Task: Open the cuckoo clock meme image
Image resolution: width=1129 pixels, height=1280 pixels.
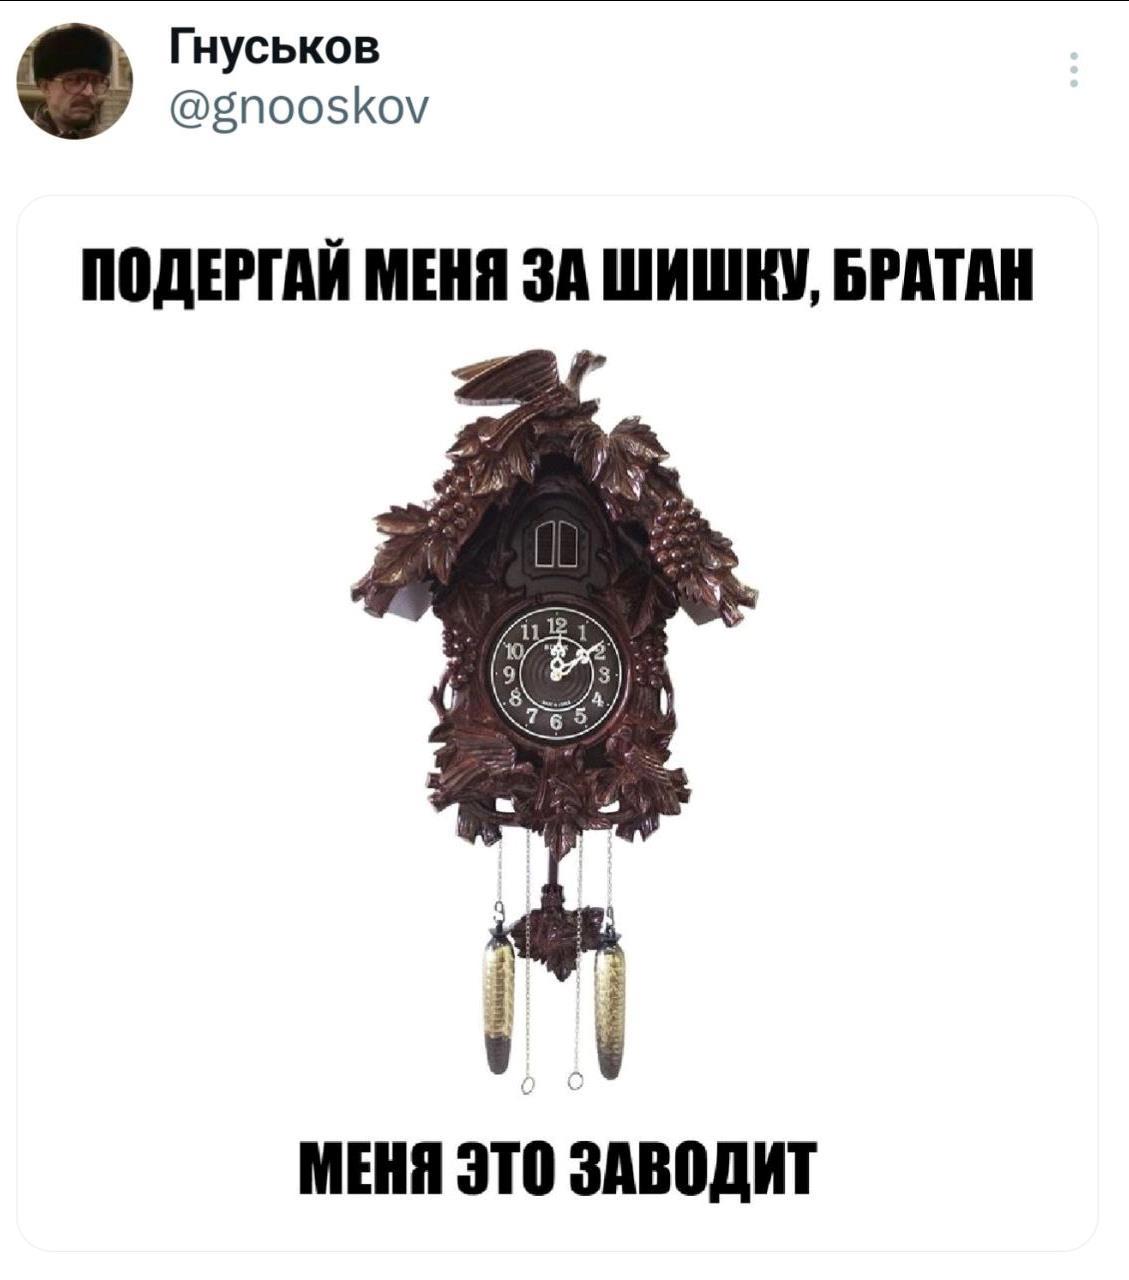Action: [x=558, y=722]
